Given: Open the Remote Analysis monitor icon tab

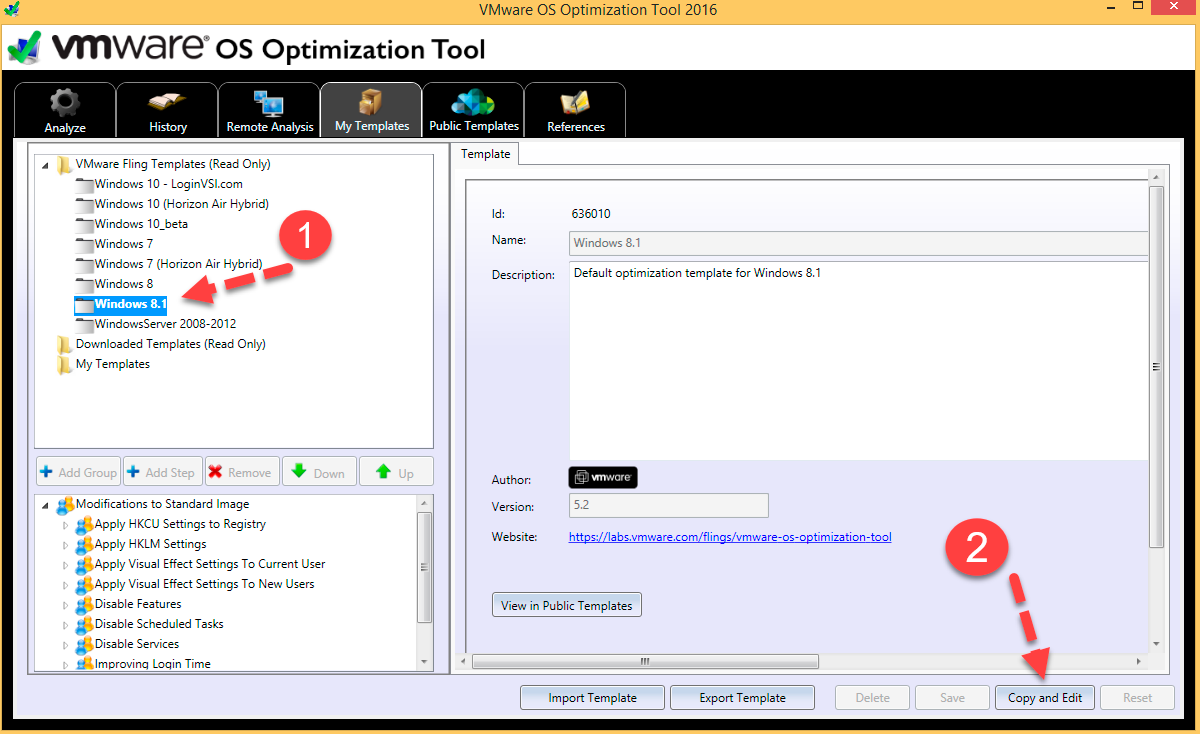Looking at the screenshot, I should click(269, 110).
